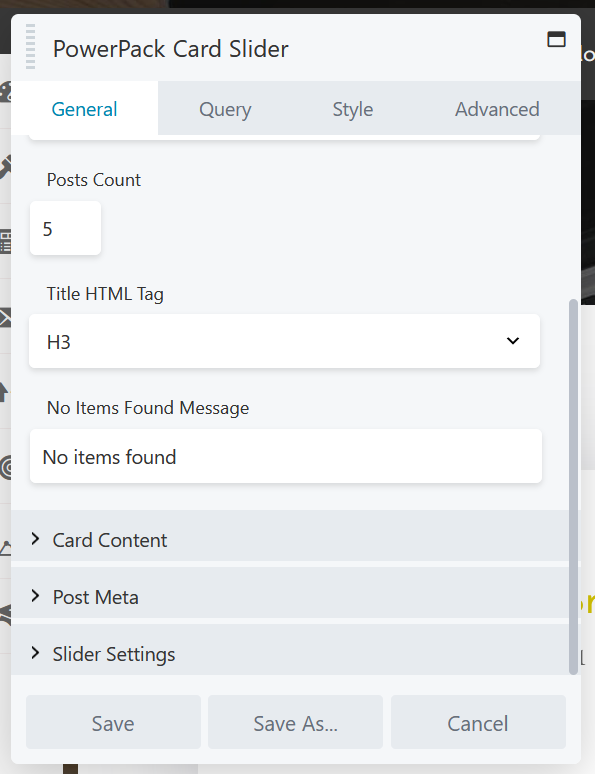This screenshot has width=595, height=774.
Task: Click the No Items Found Message label
Action: pyautogui.click(x=148, y=408)
